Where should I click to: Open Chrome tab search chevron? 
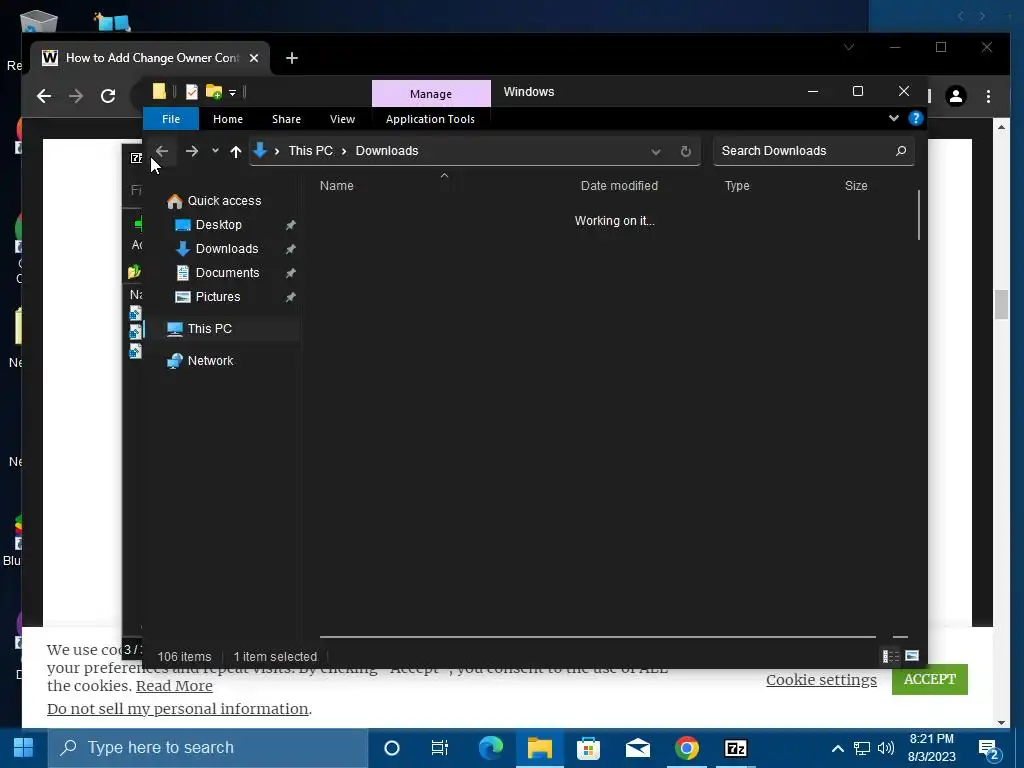848,47
